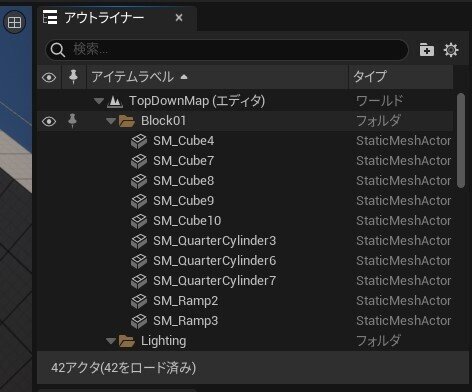Click the タイプ column header
This screenshot has width=472, height=392.
click(401, 77)
